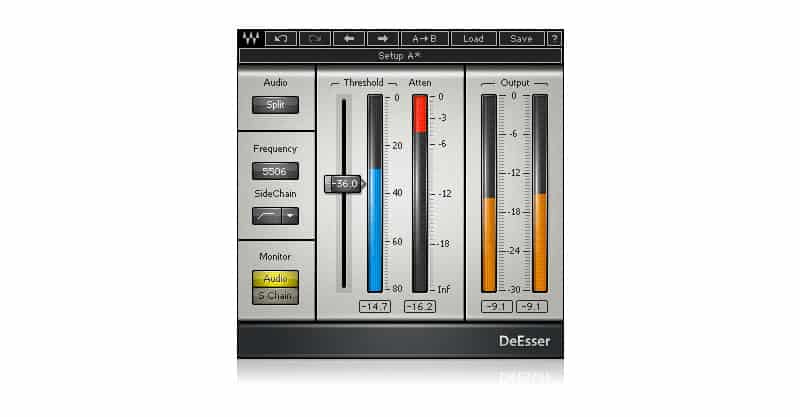The height and width of the screenshot is (417, 800).
Task: Open the SideChain filter type dropdown
Action: point(290,216)
